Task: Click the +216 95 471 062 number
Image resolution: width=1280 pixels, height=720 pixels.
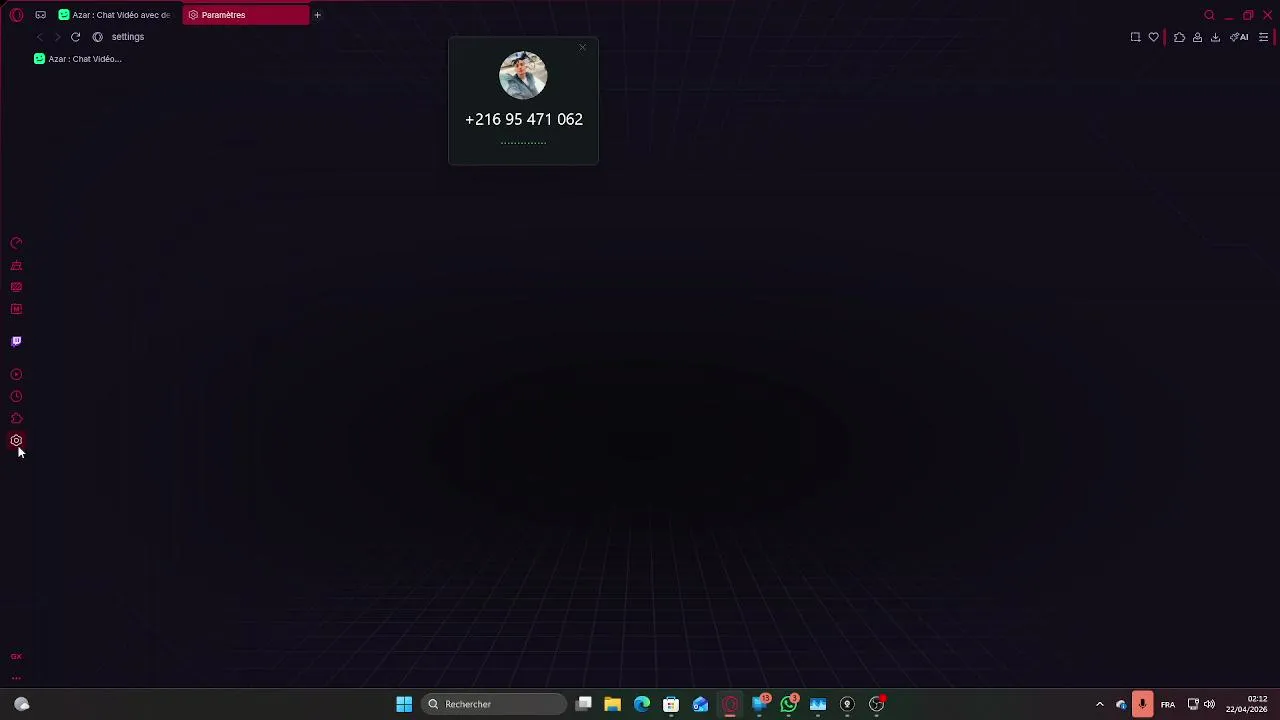Action: click(x=524, y=119)
